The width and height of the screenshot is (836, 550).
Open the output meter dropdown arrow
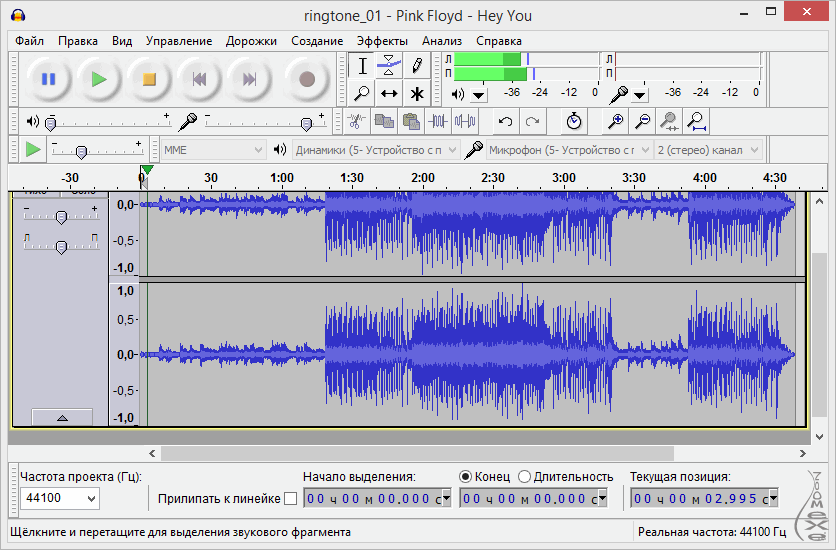pos(479,95)
